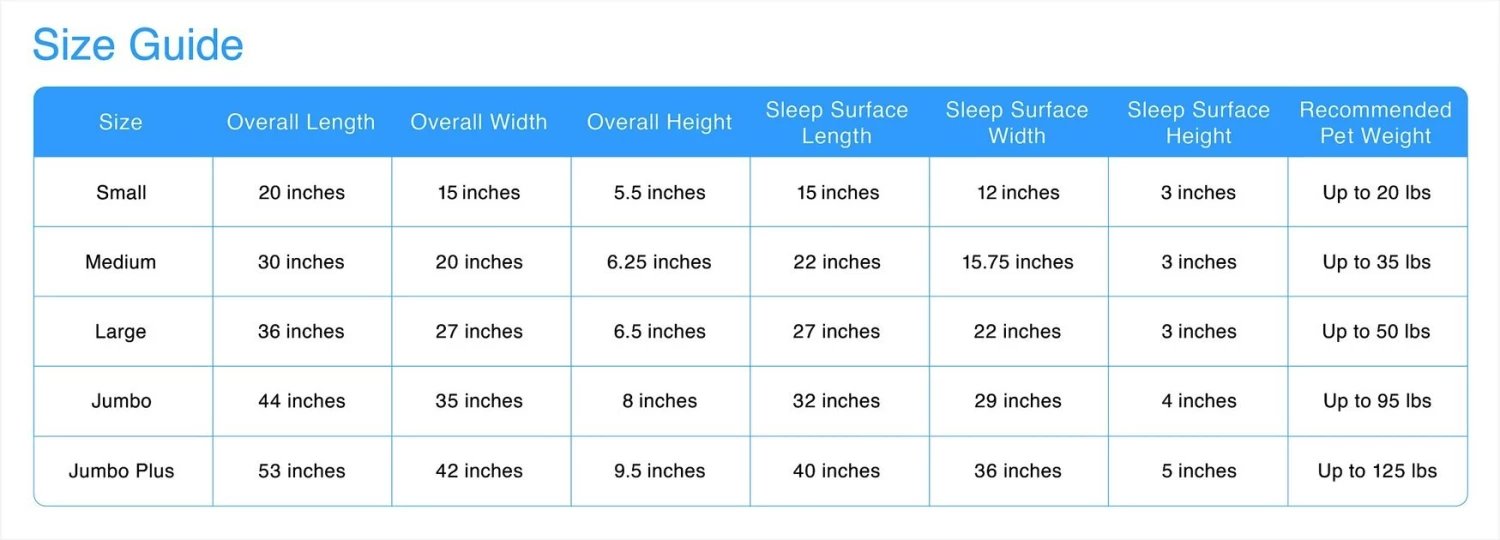Click the Size Guide heading
Screen dimensions: 1500x540
tap(138, 45)
